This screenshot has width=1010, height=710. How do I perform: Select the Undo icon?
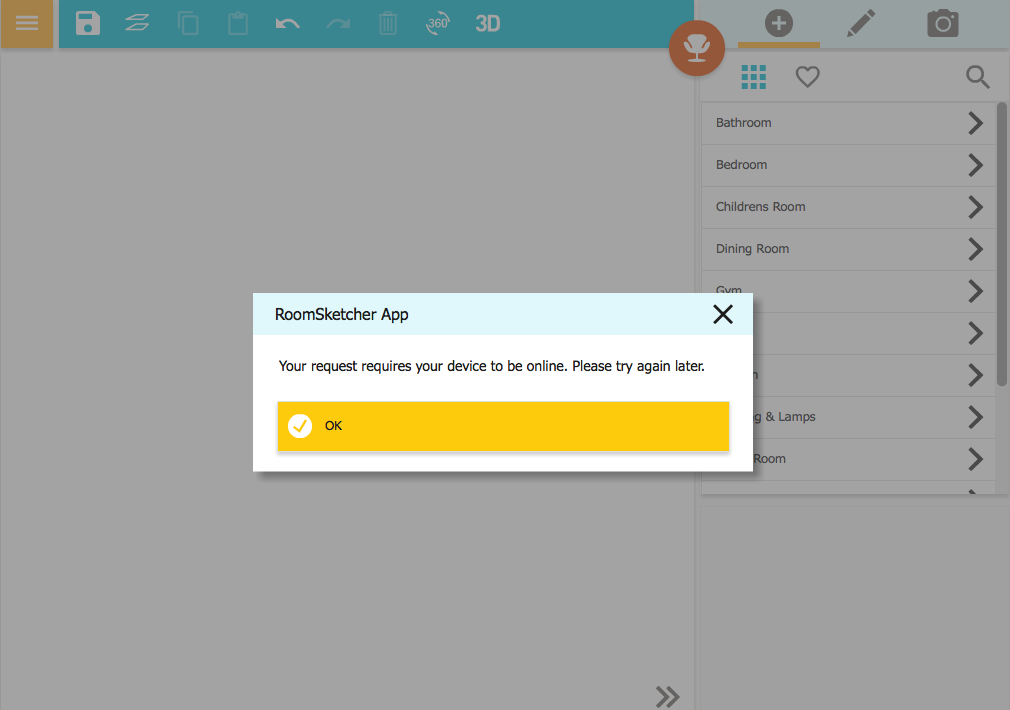coord(288,23)
